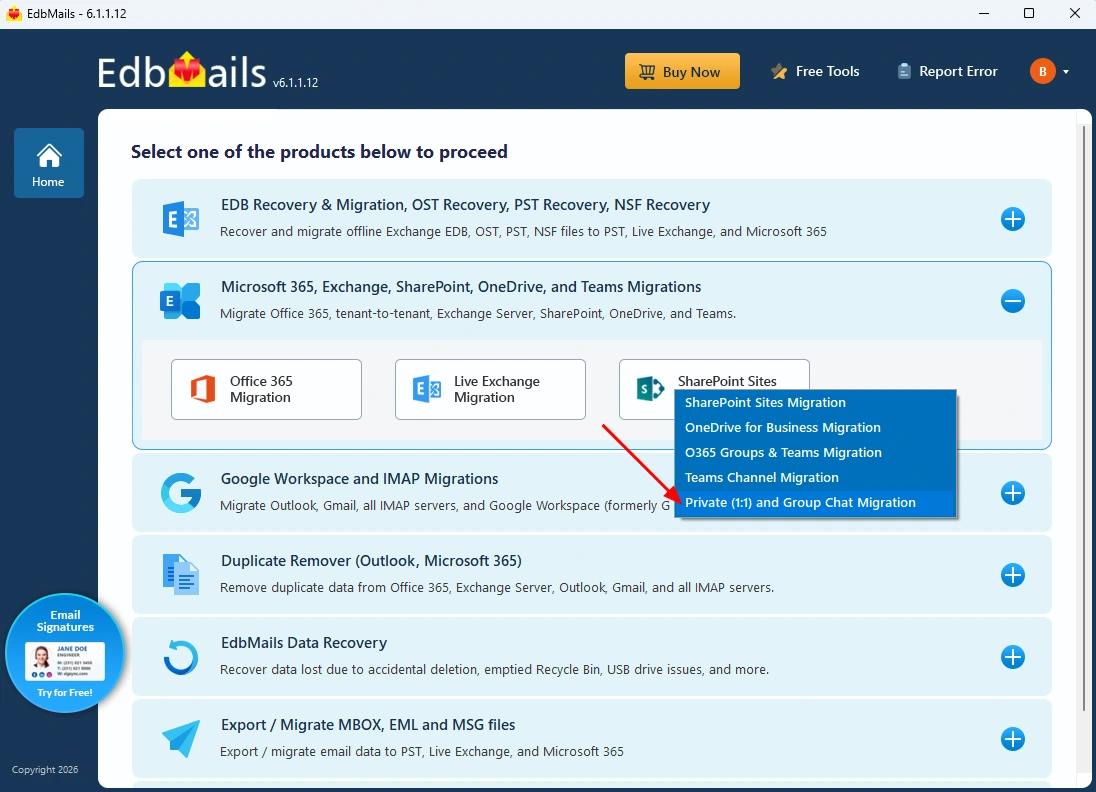Viewport: 1096px width, 792px height.
Task: Open Office 365 Migration
Action: click(x=266, y=389)
